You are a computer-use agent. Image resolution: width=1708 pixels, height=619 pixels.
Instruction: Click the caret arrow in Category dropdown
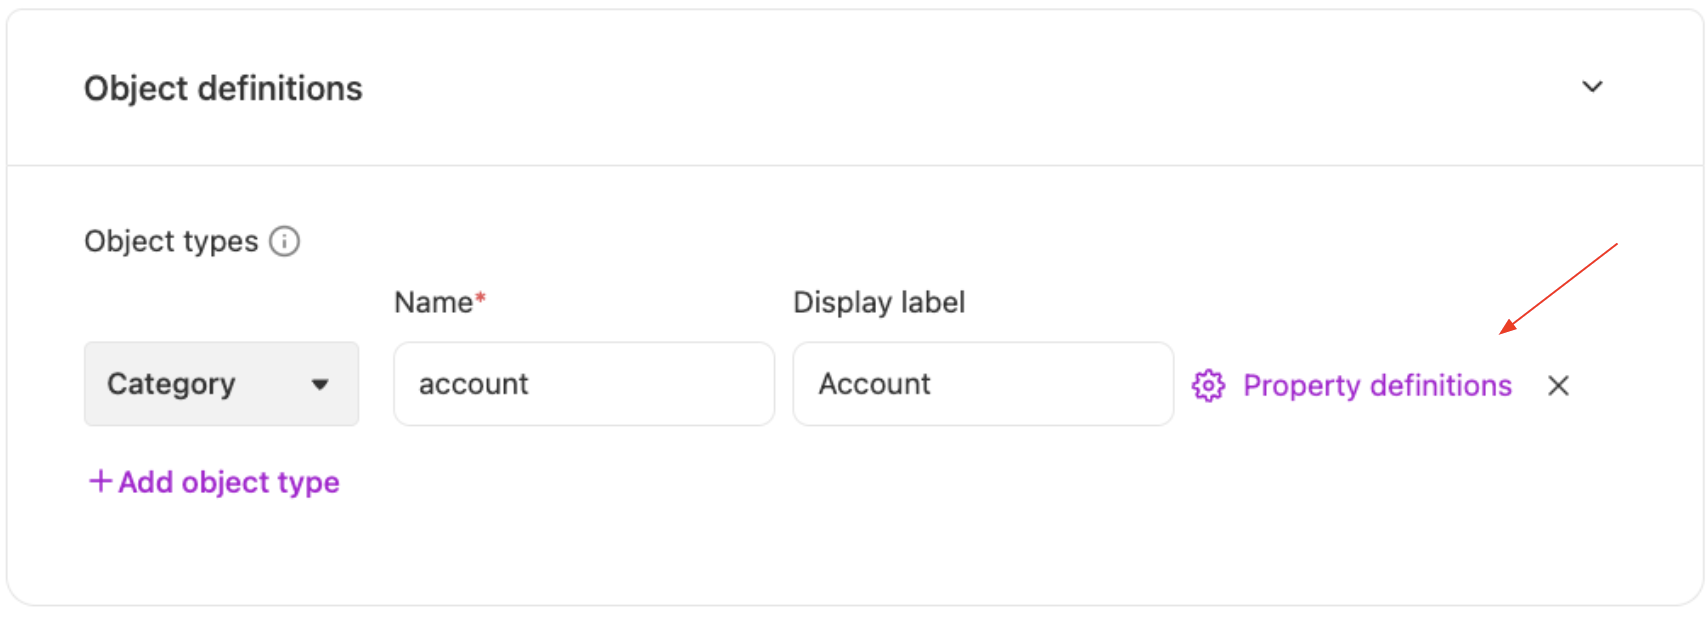(320, 385)
